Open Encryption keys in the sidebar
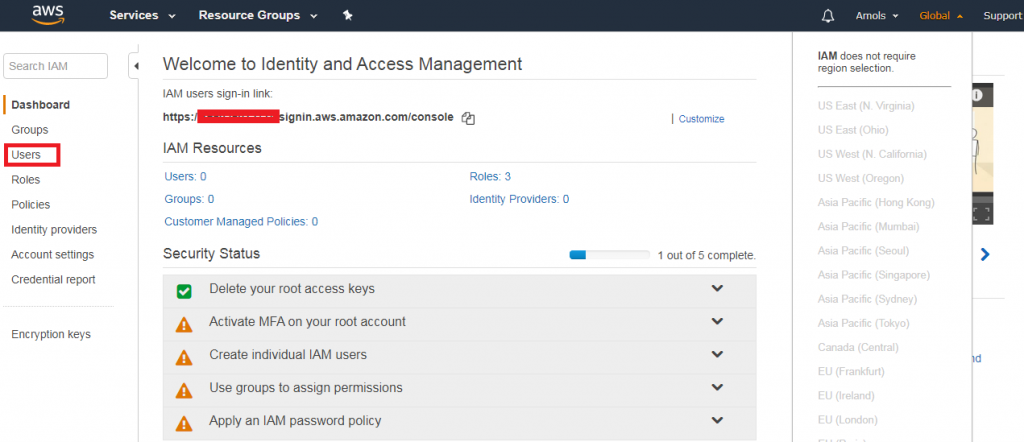The height and width of the screenshot is (442, 1024). 51,334
